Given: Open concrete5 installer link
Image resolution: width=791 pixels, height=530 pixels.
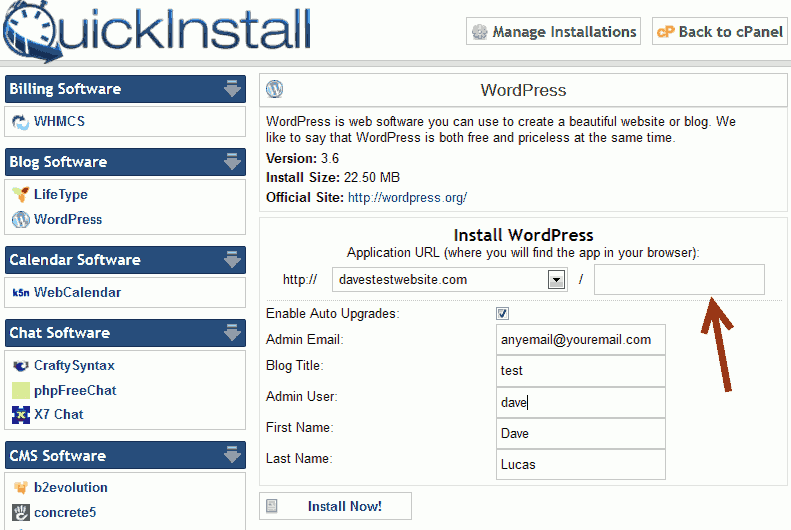Looking at the screenshot, I should pos(65,512).
